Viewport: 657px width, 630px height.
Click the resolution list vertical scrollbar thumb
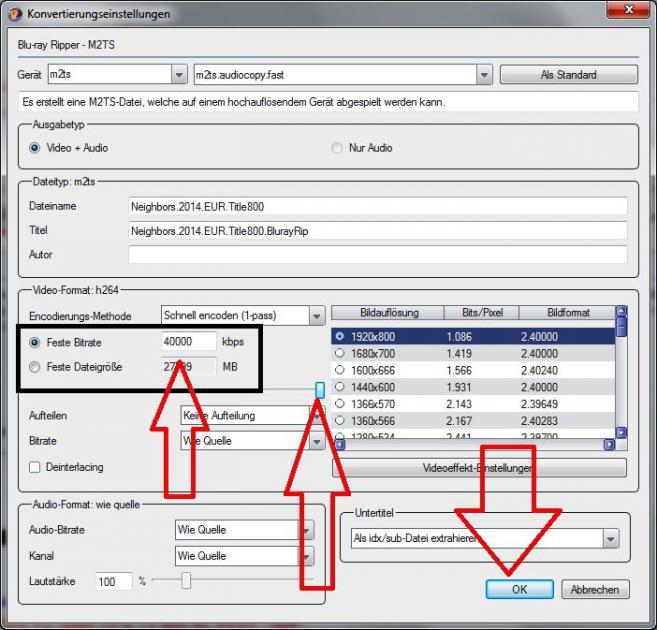pyautogui.click(x=622, y=327)
